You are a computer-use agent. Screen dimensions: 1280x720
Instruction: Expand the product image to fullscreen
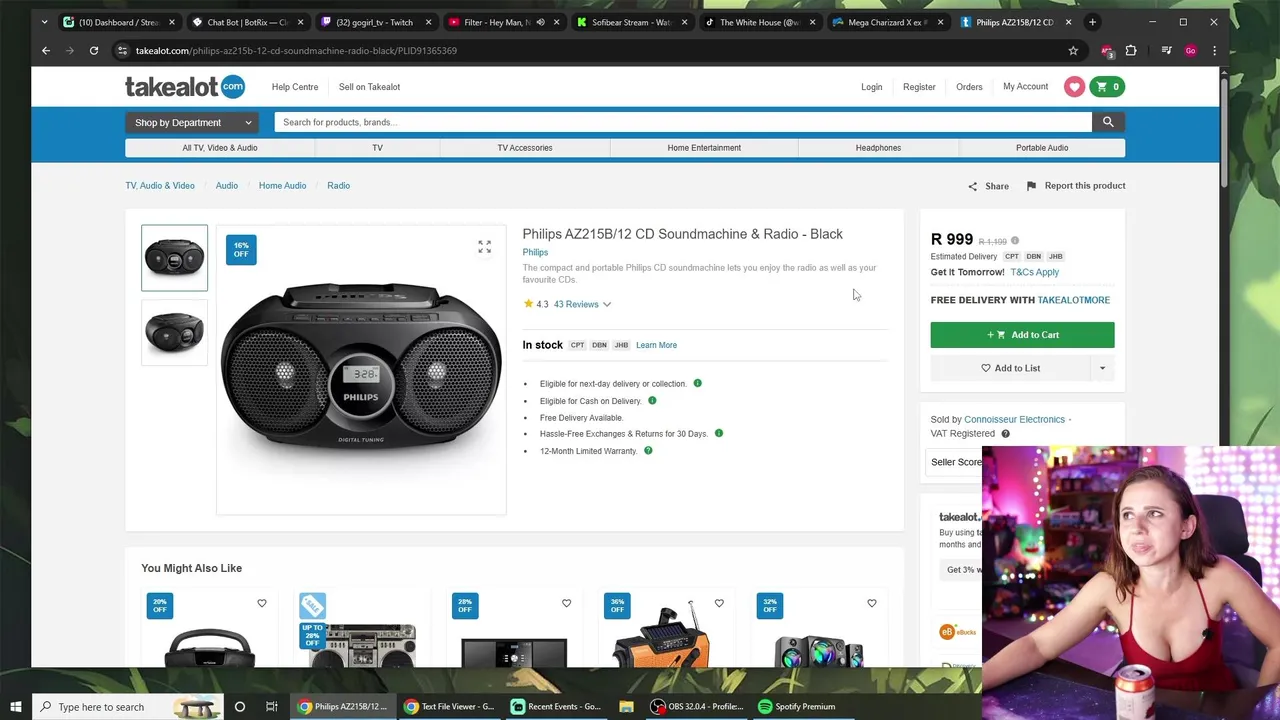(x=484, y=246)
